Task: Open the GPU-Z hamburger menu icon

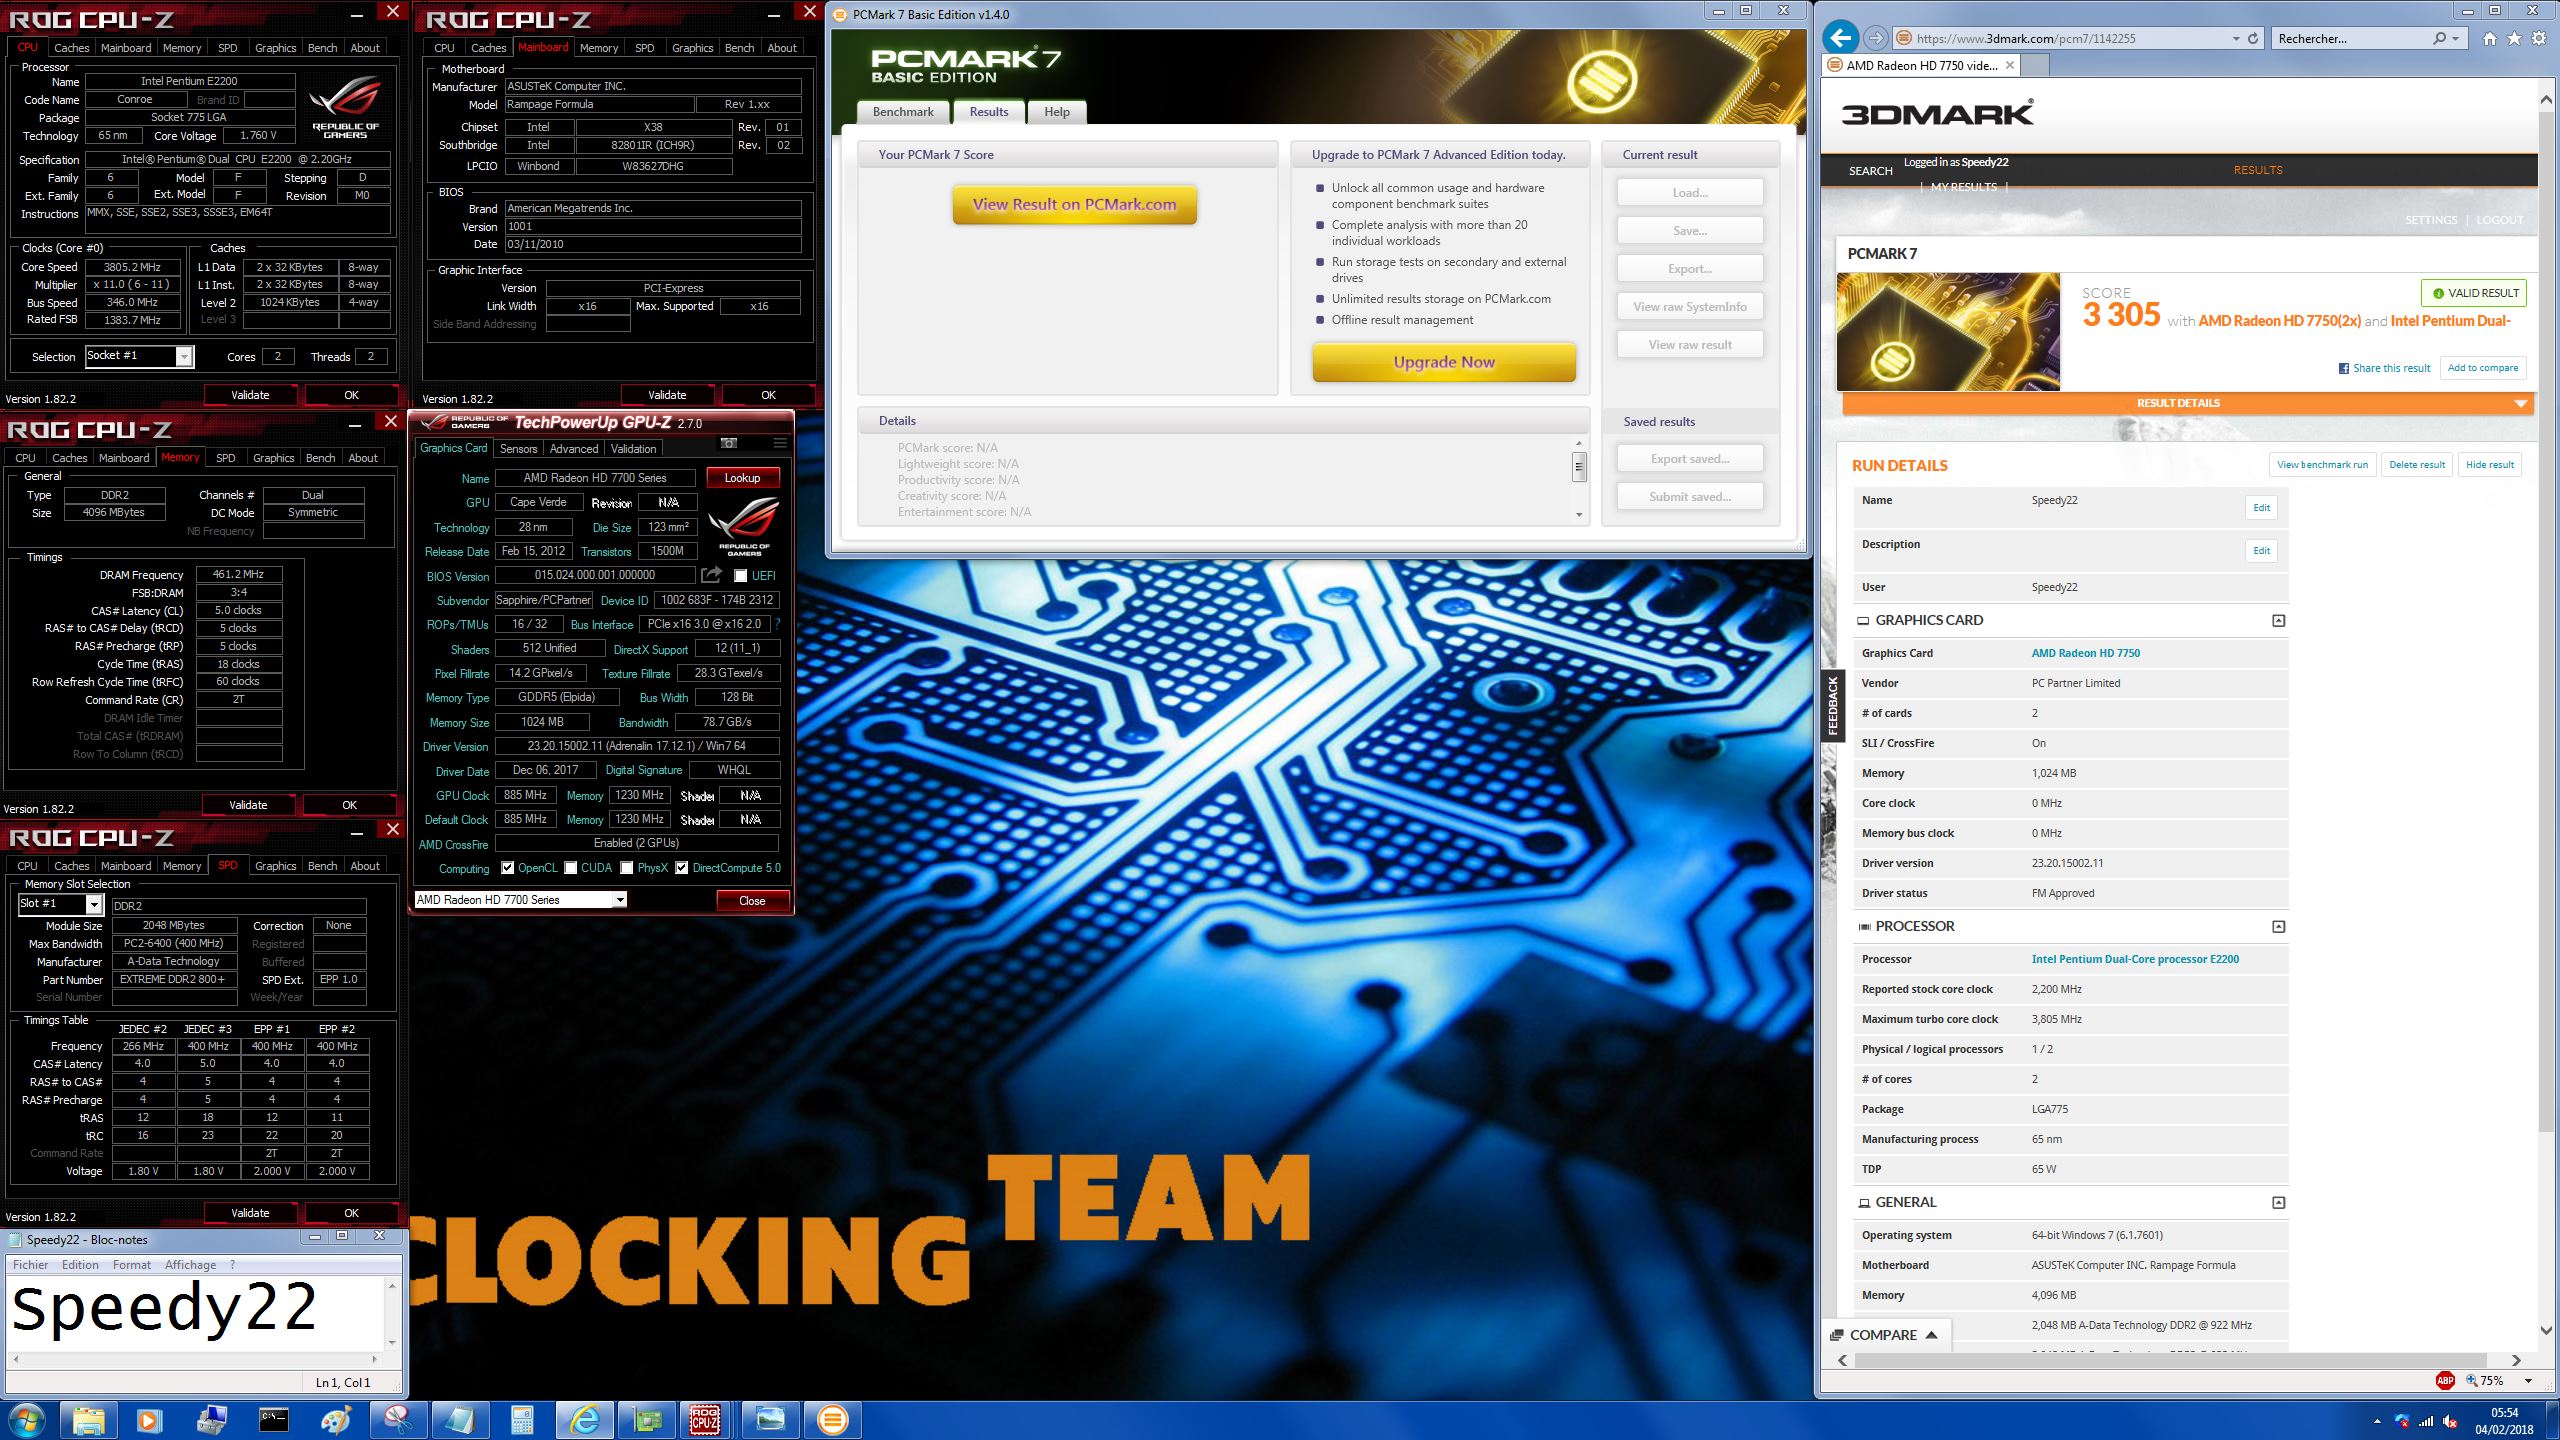Action: [x=780, y=443]
